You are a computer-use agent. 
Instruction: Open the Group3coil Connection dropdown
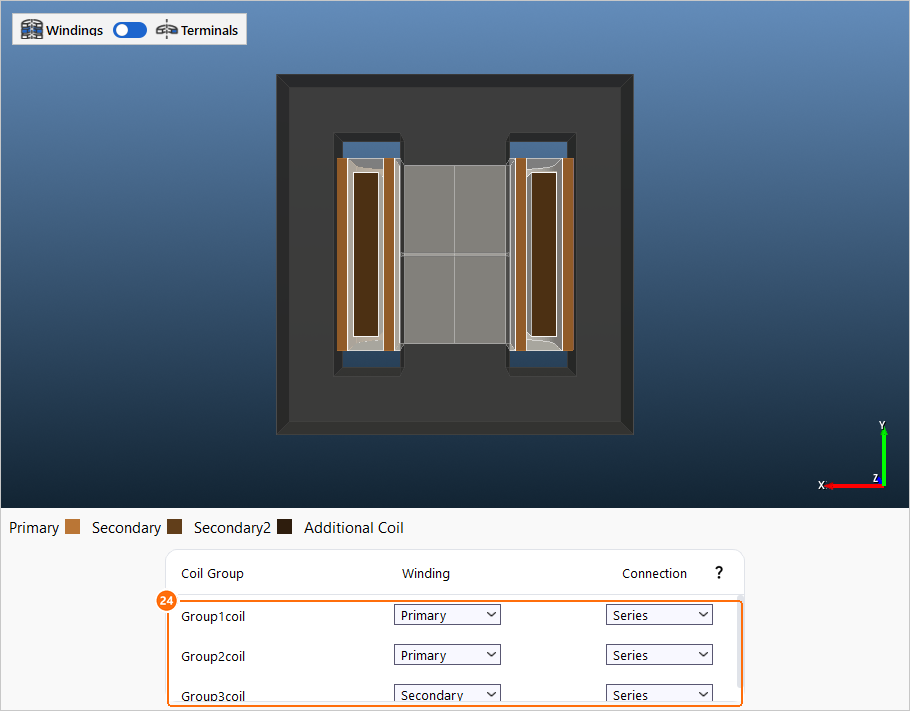click(x=659, y=694)
